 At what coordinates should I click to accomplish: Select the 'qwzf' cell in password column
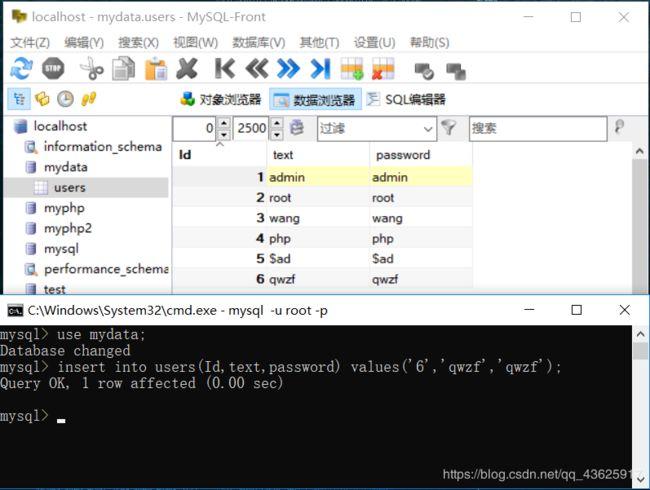[x=421, y=279]
